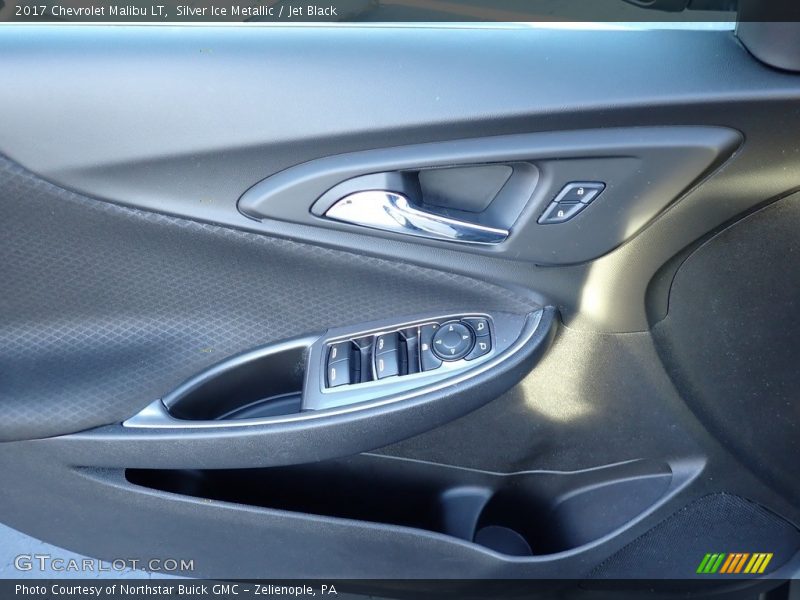Click the multicolor striped logo
This screenshot has height=600, width=800.
[x=734, y=563]
